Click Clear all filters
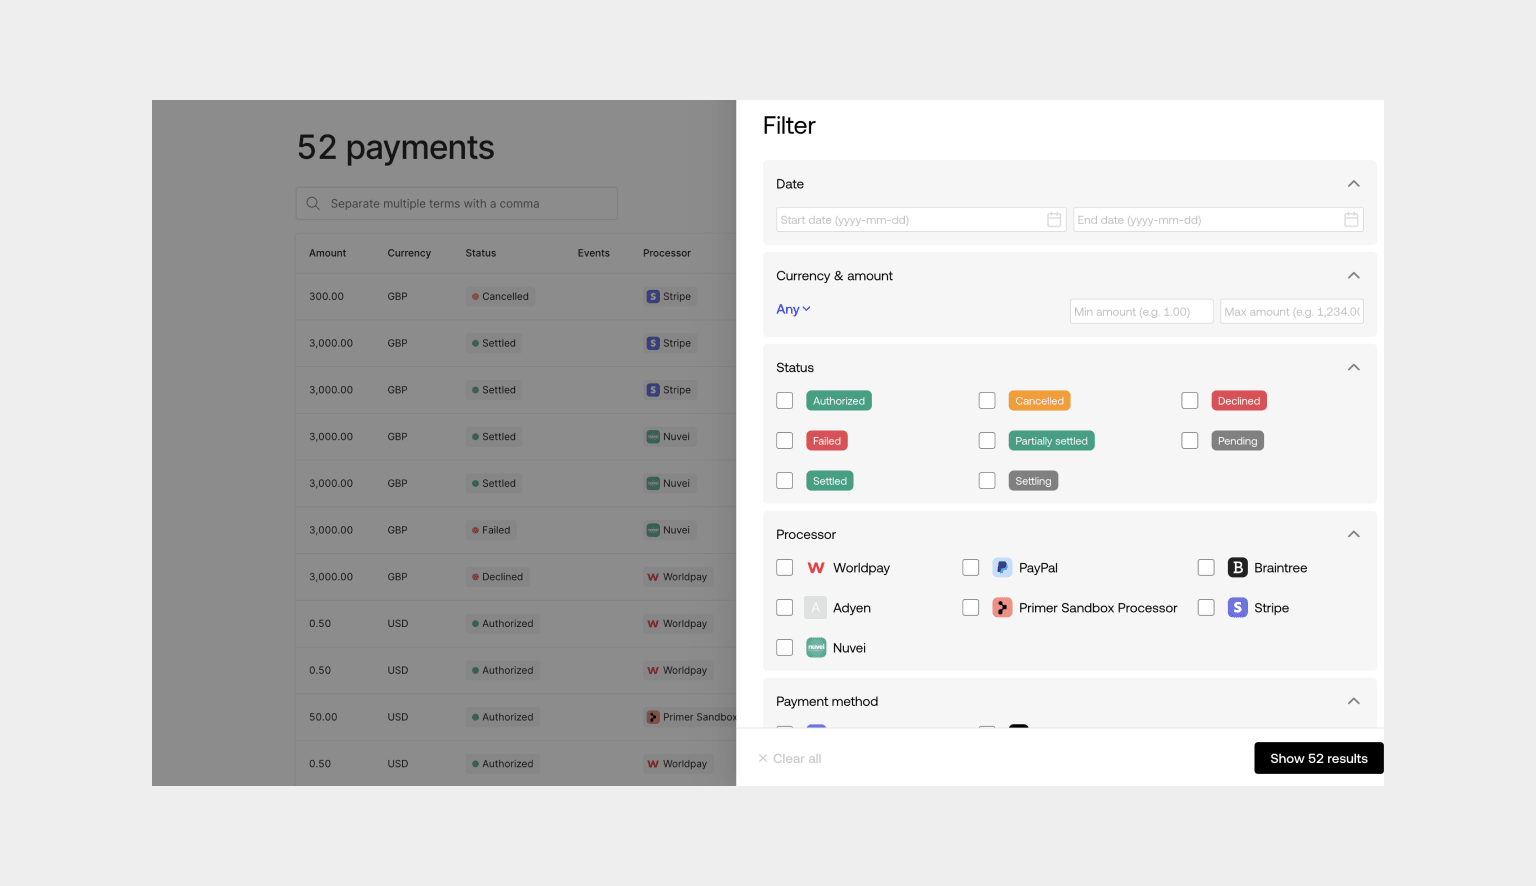This screenshot has width=1536, height=886. 790,759
